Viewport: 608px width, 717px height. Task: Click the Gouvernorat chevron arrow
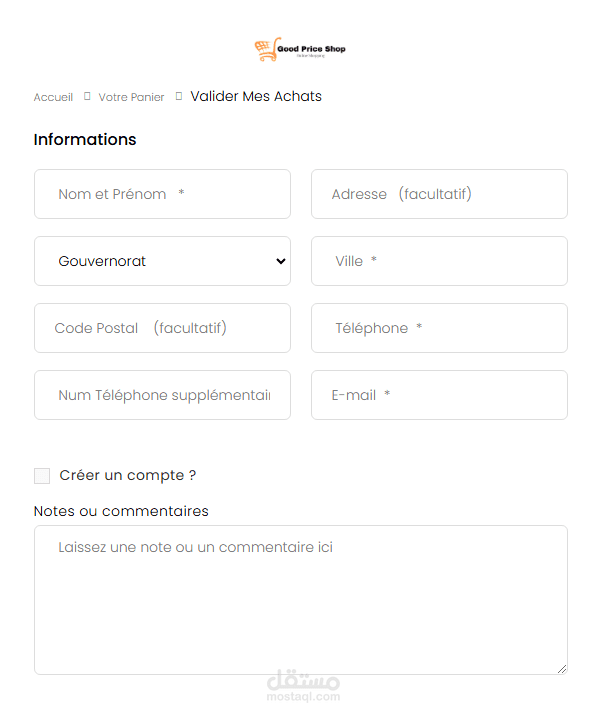(x=281, y=261)
